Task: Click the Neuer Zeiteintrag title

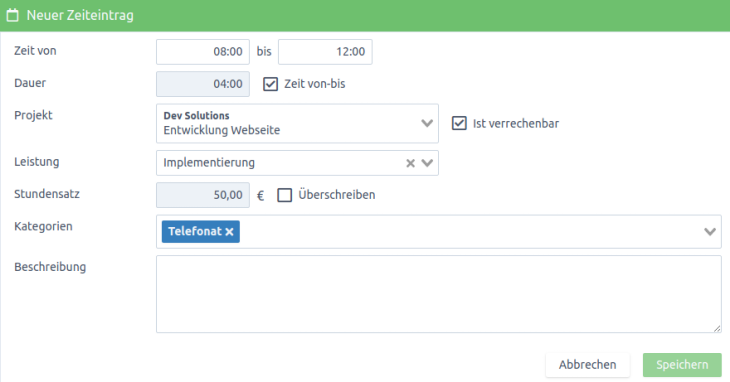Action: tap(80, 15)
